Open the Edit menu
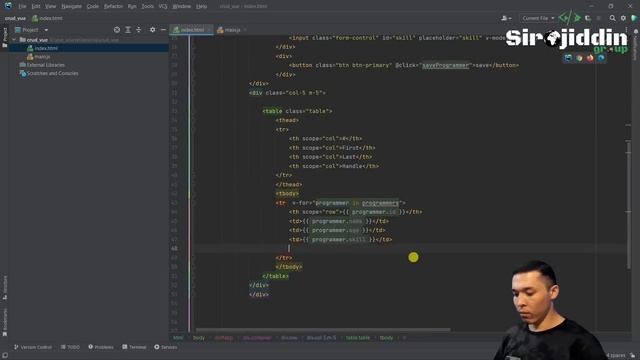Screen dimensions: 640x360 point(36,7)
